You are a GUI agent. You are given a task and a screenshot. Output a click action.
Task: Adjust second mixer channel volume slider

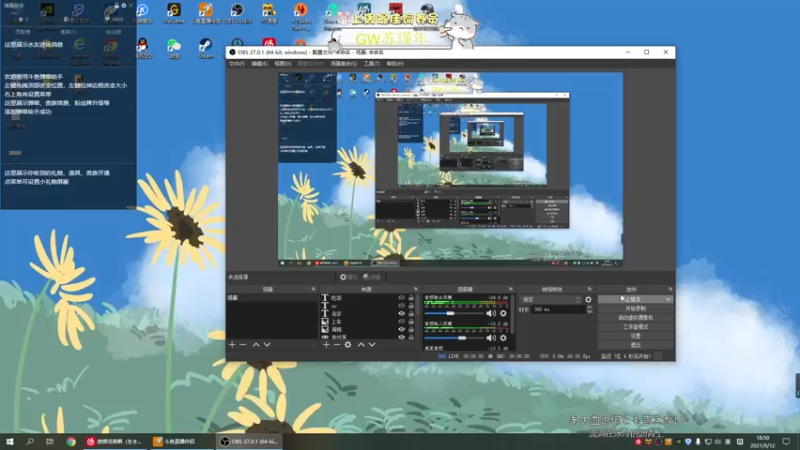453,338
